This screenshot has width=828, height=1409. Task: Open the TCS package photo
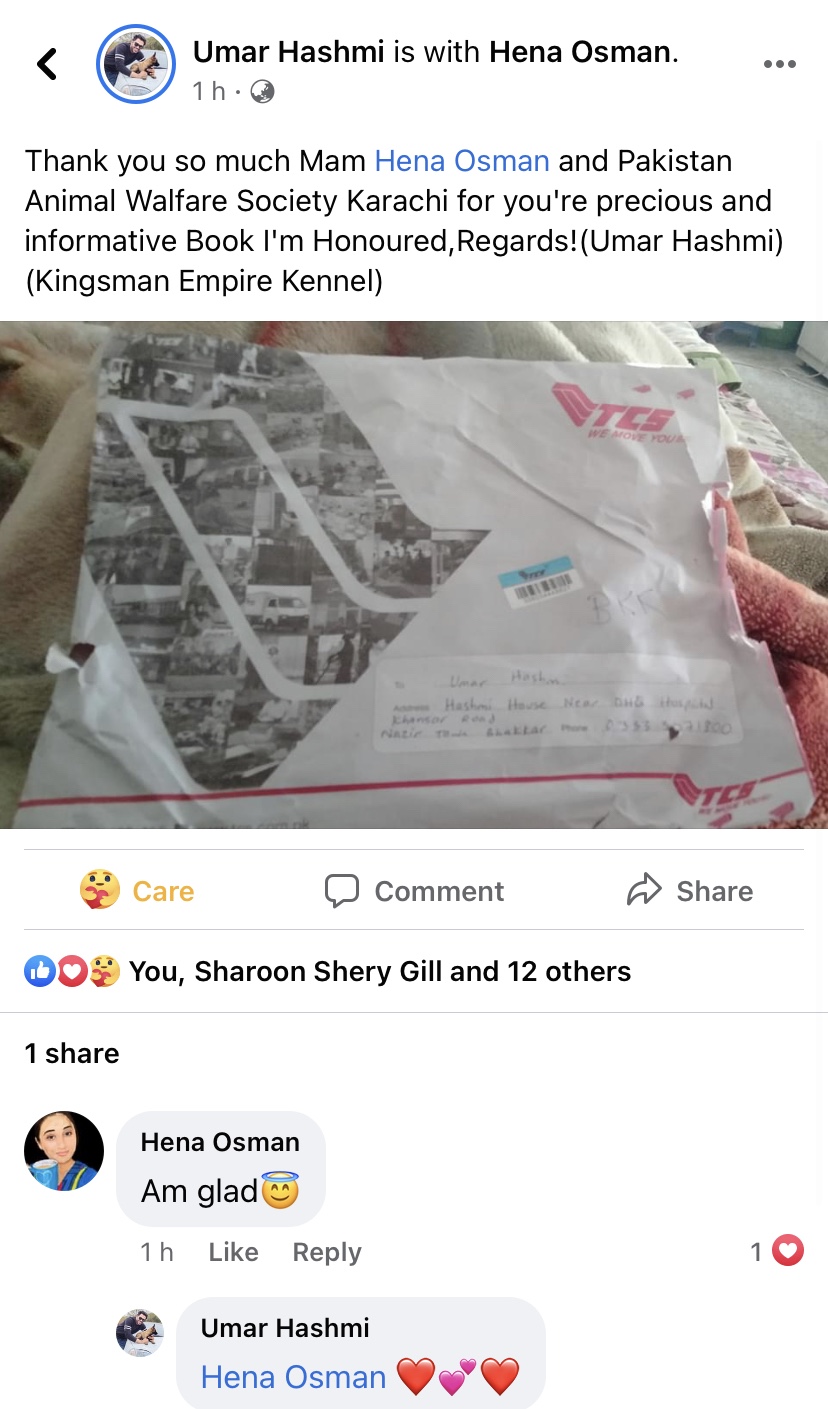coord(414,575)
